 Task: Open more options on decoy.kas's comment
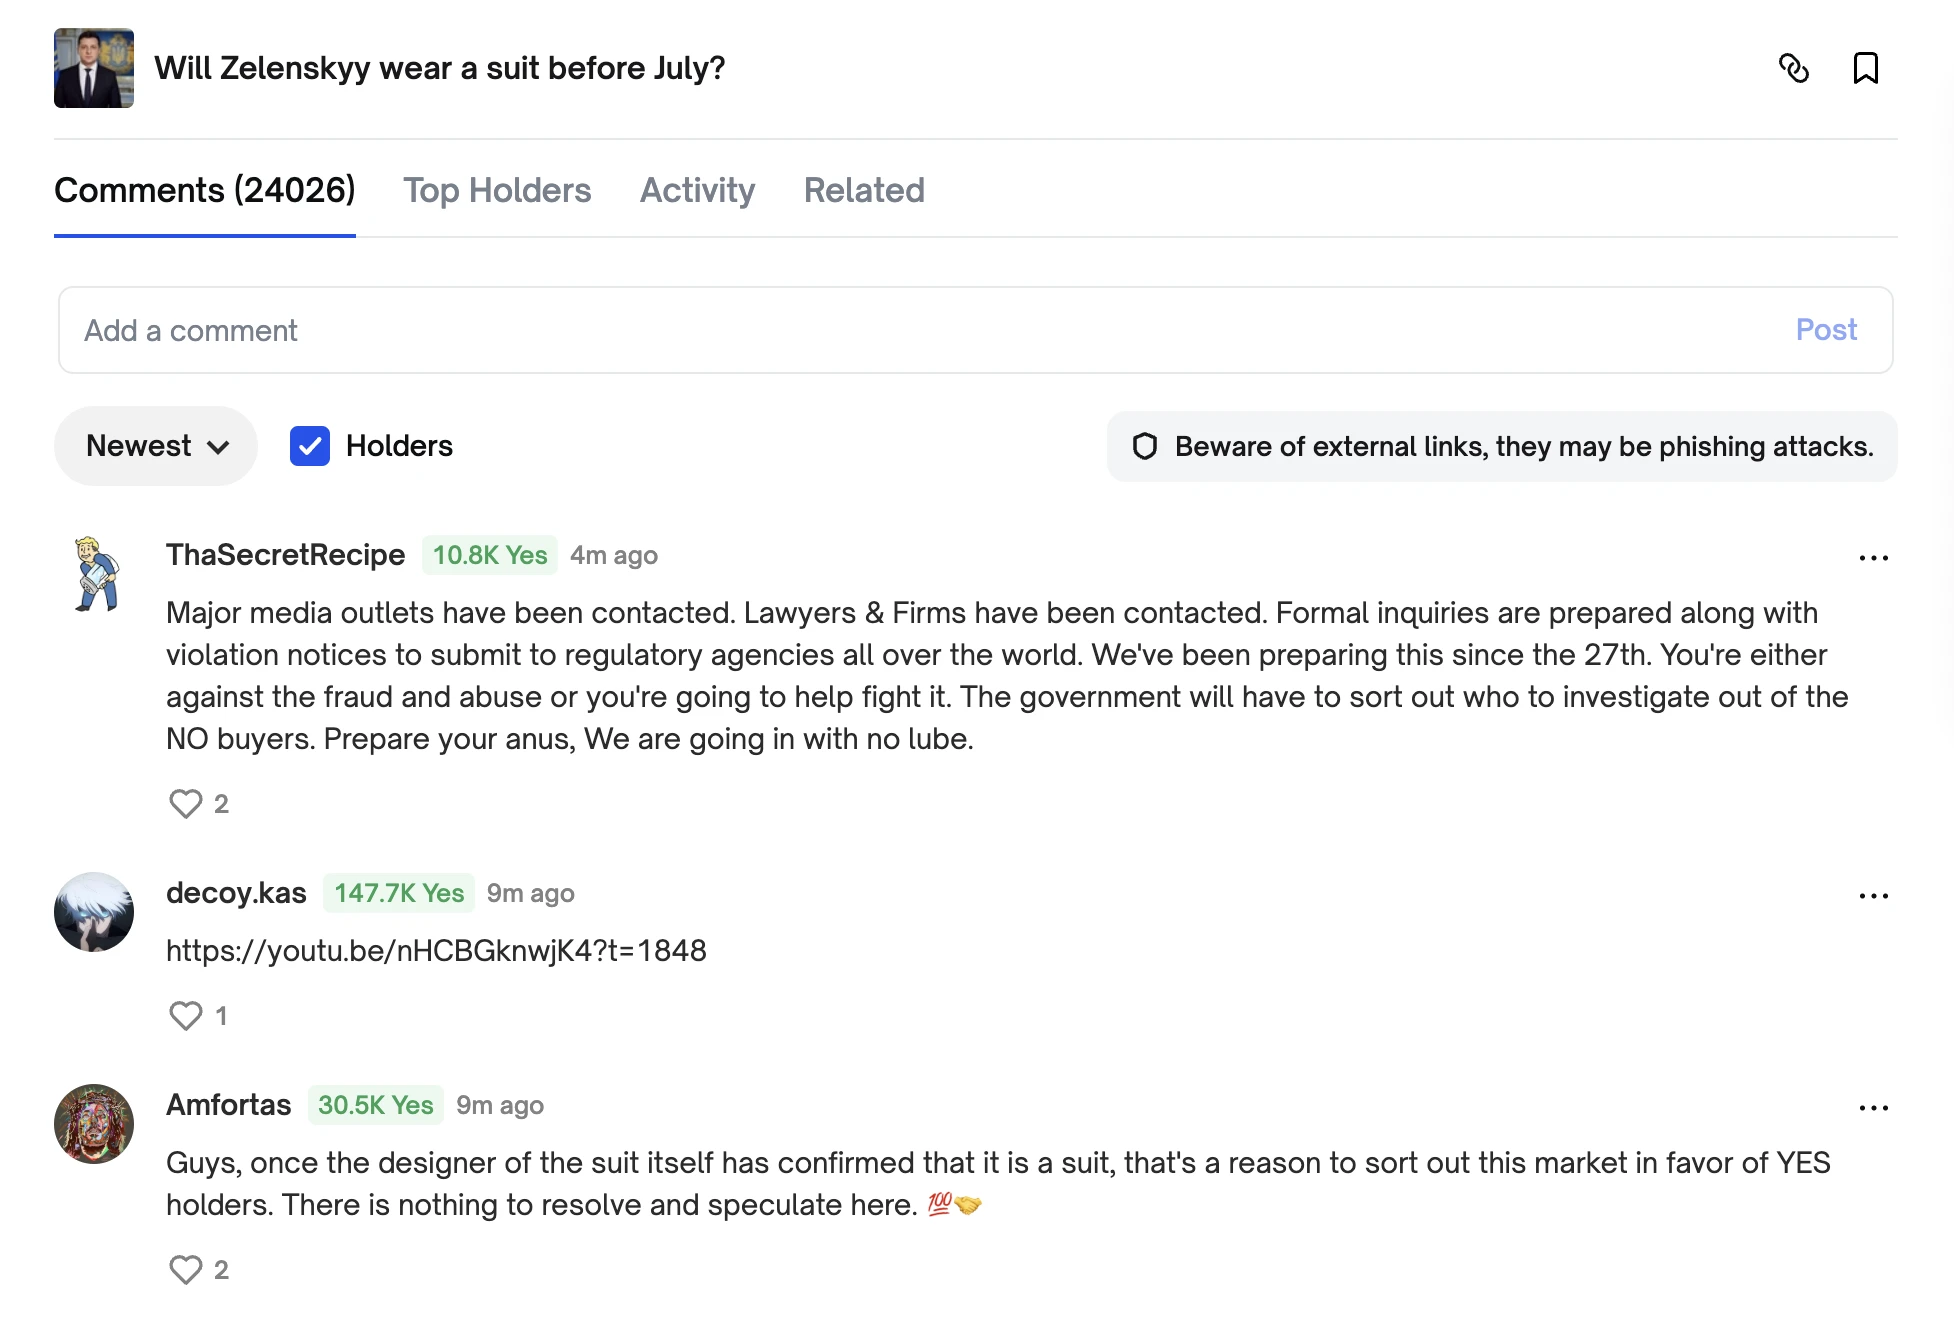pyautogui.click(x=1873, y=896)
